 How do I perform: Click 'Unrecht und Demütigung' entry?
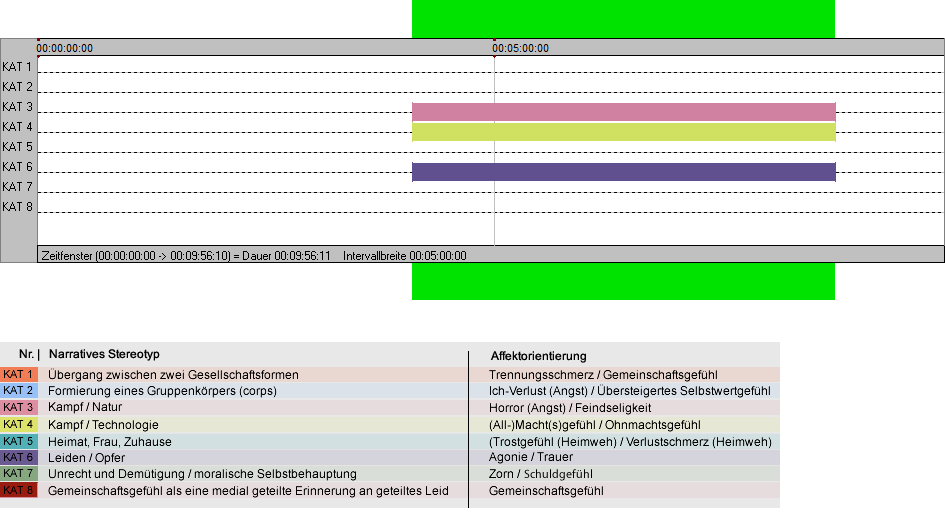(116, 474)
